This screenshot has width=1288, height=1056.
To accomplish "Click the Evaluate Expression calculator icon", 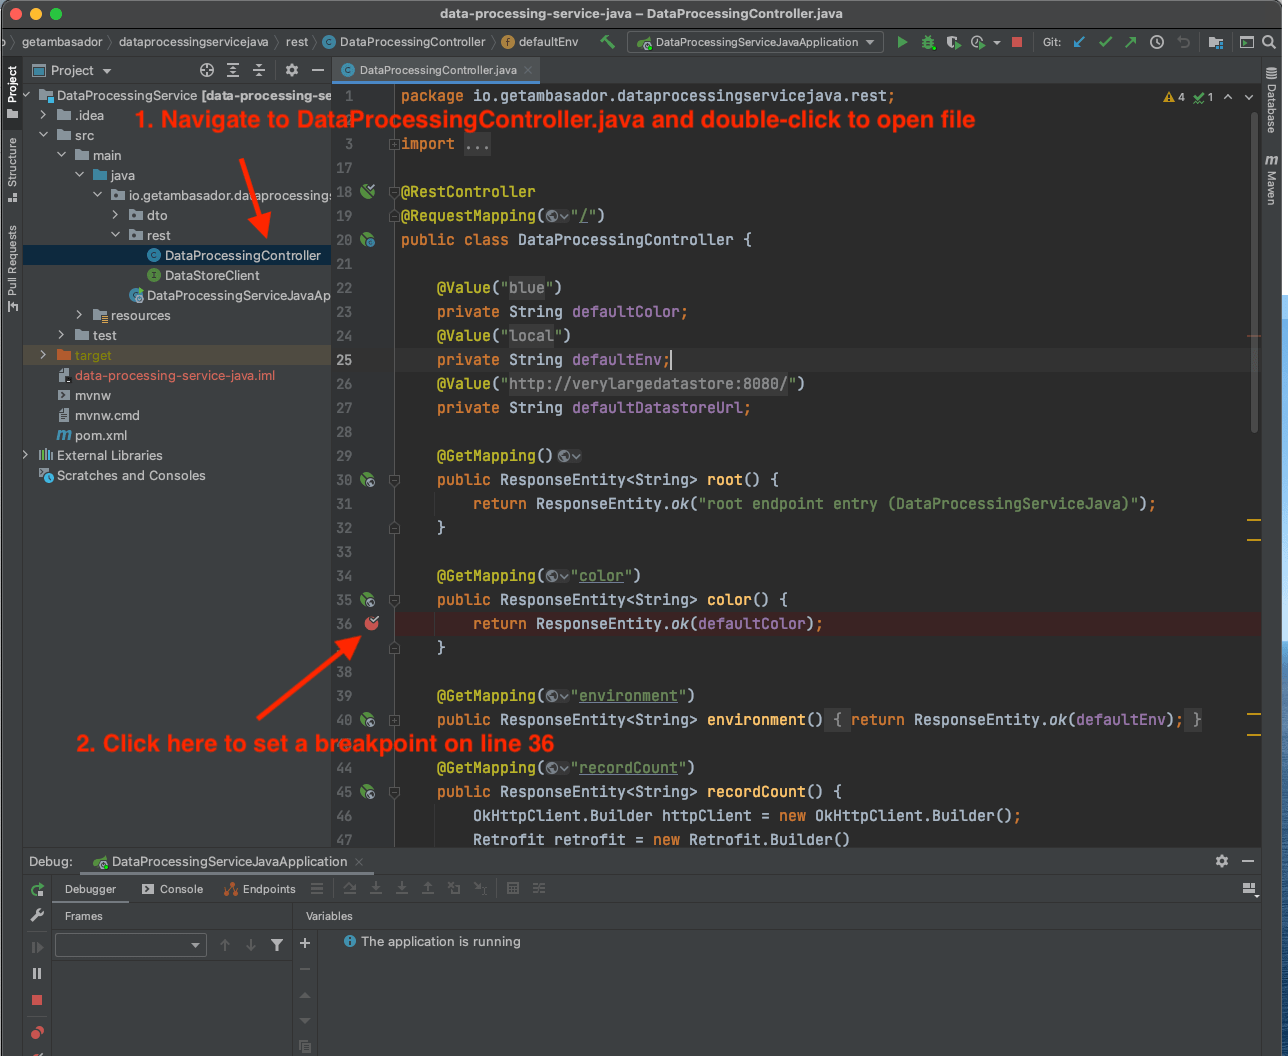I will 513,888.
